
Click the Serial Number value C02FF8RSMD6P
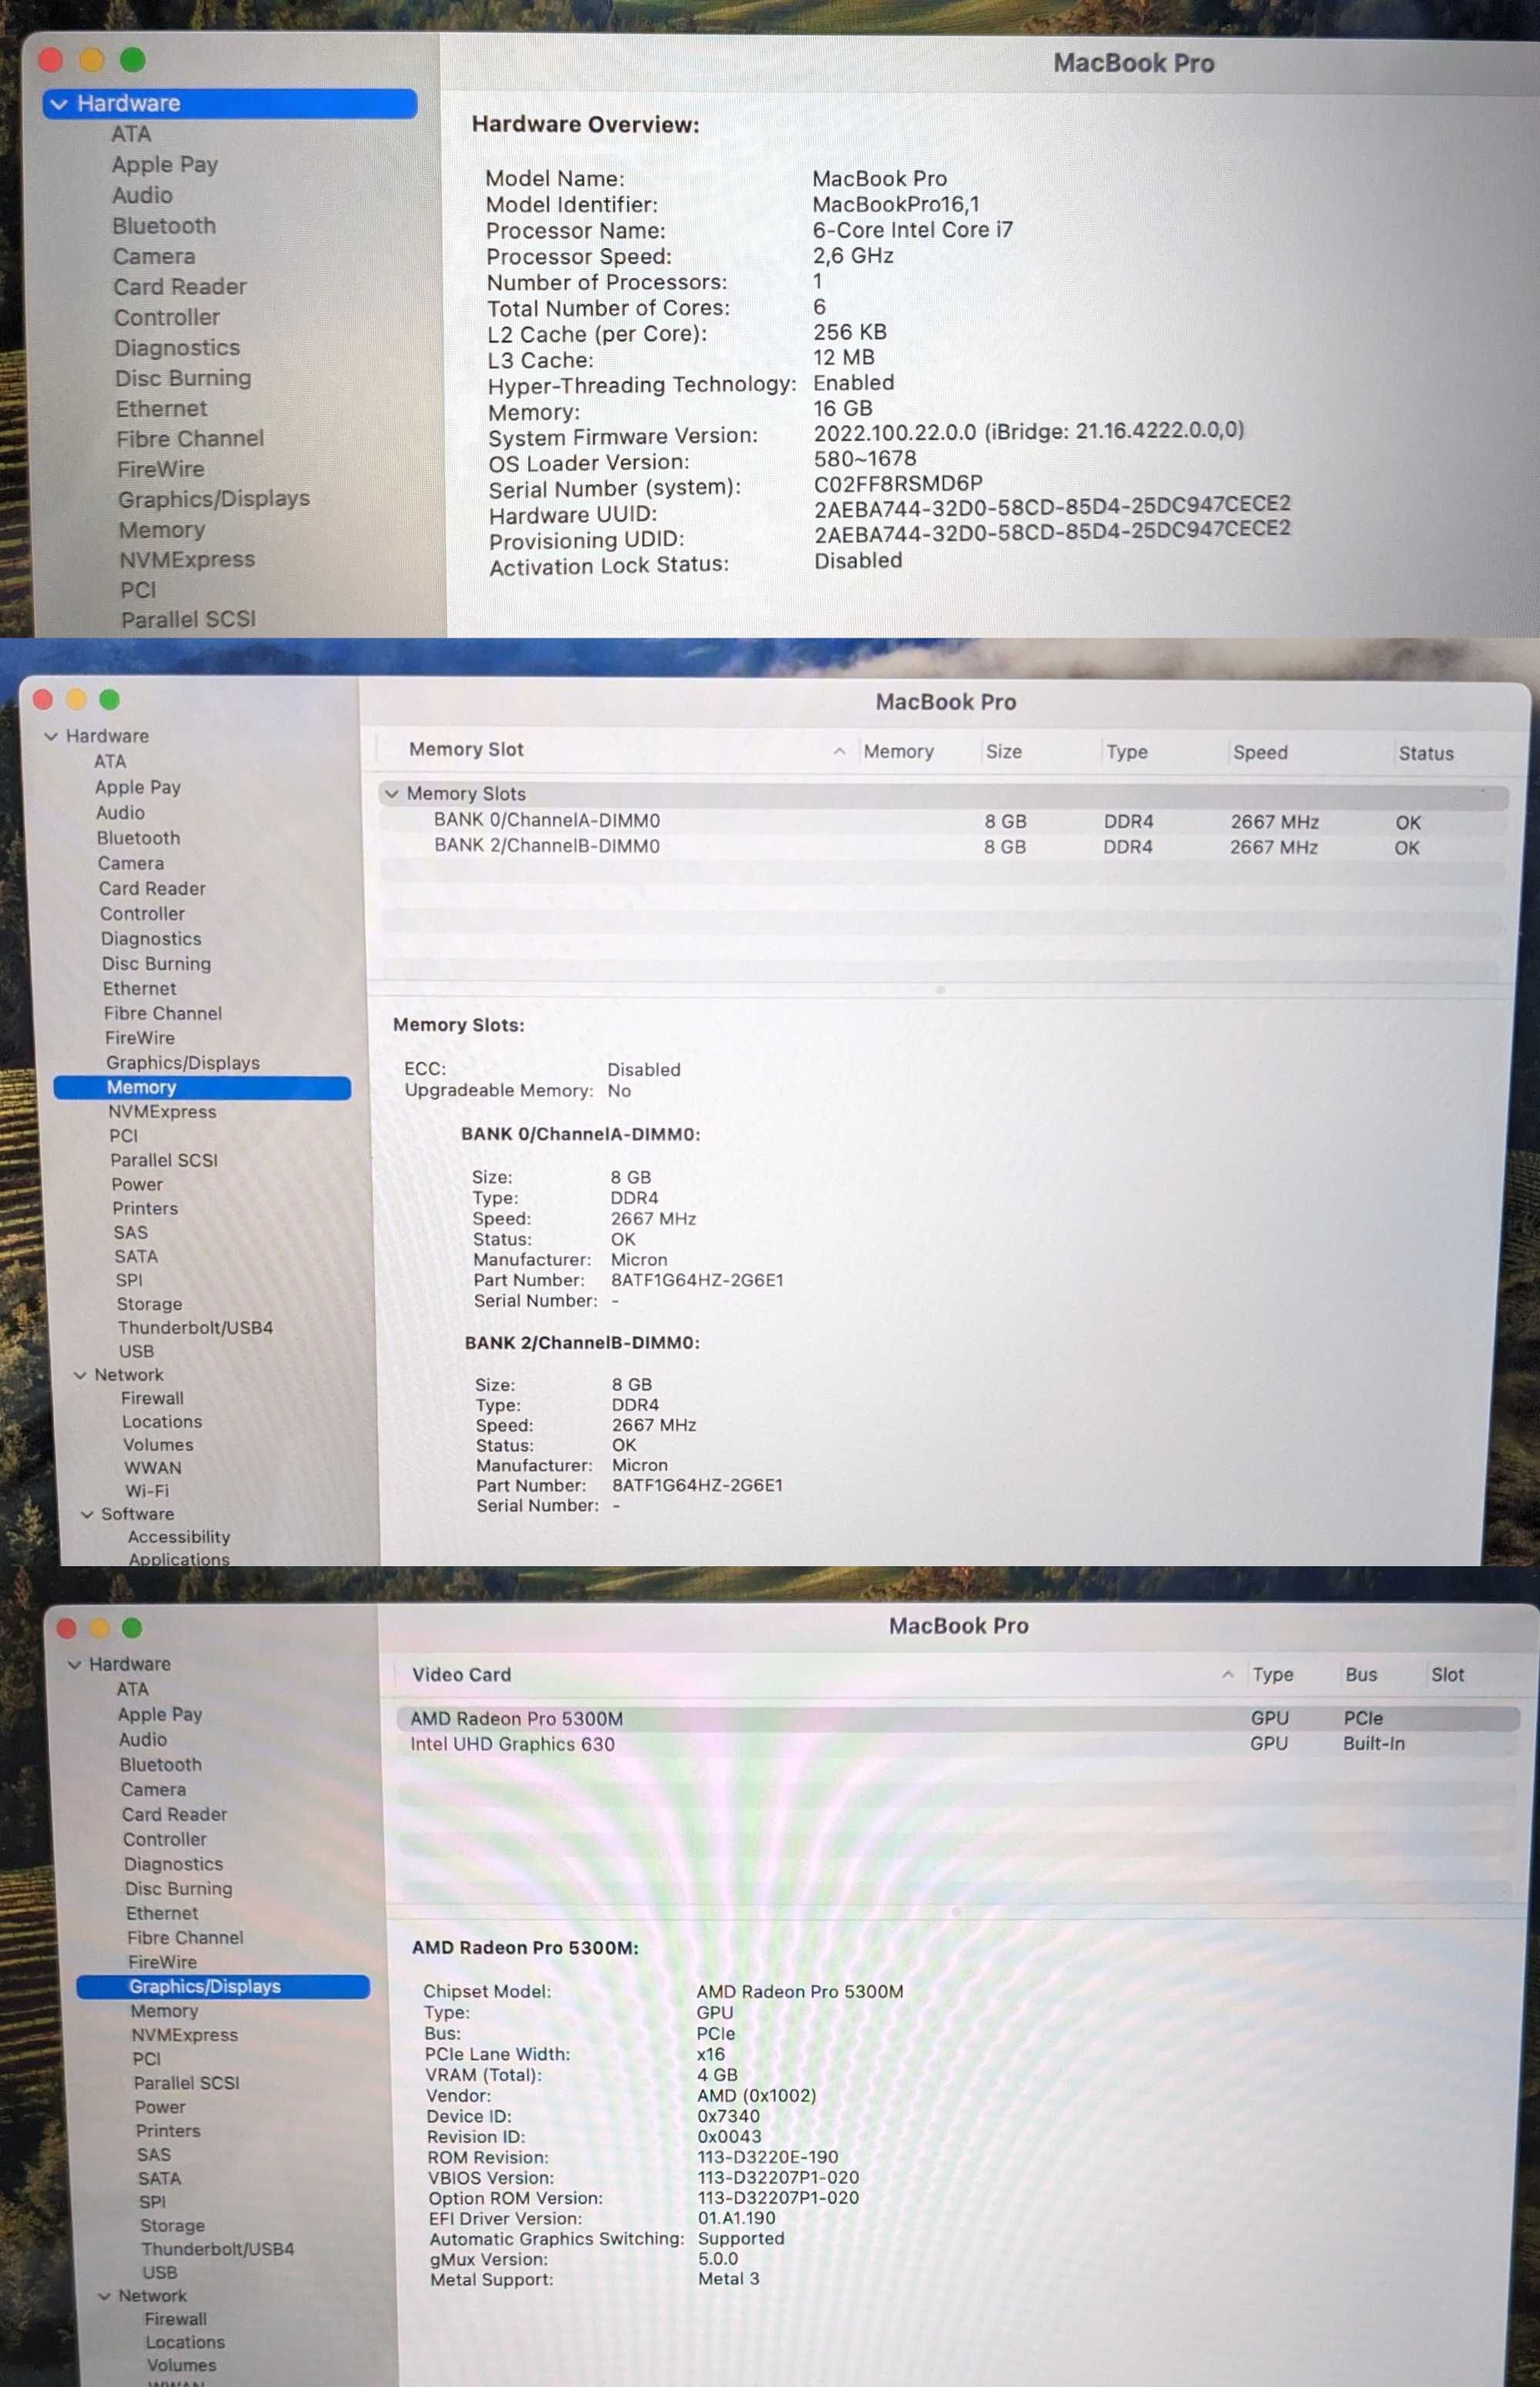[898, 484]
